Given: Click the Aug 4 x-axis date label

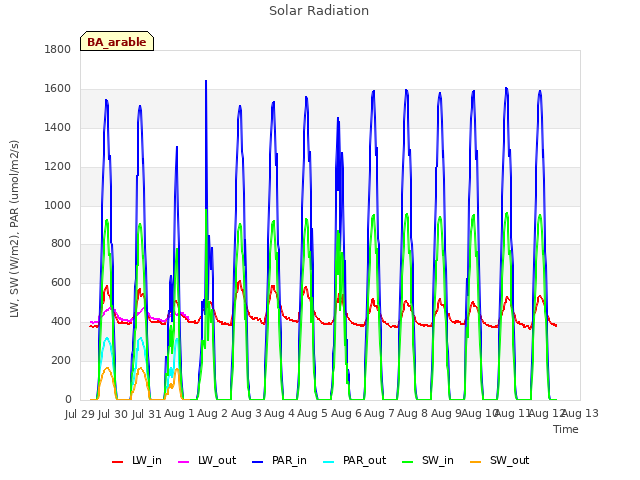Looking at the screenshot, I should coord(279,413).
